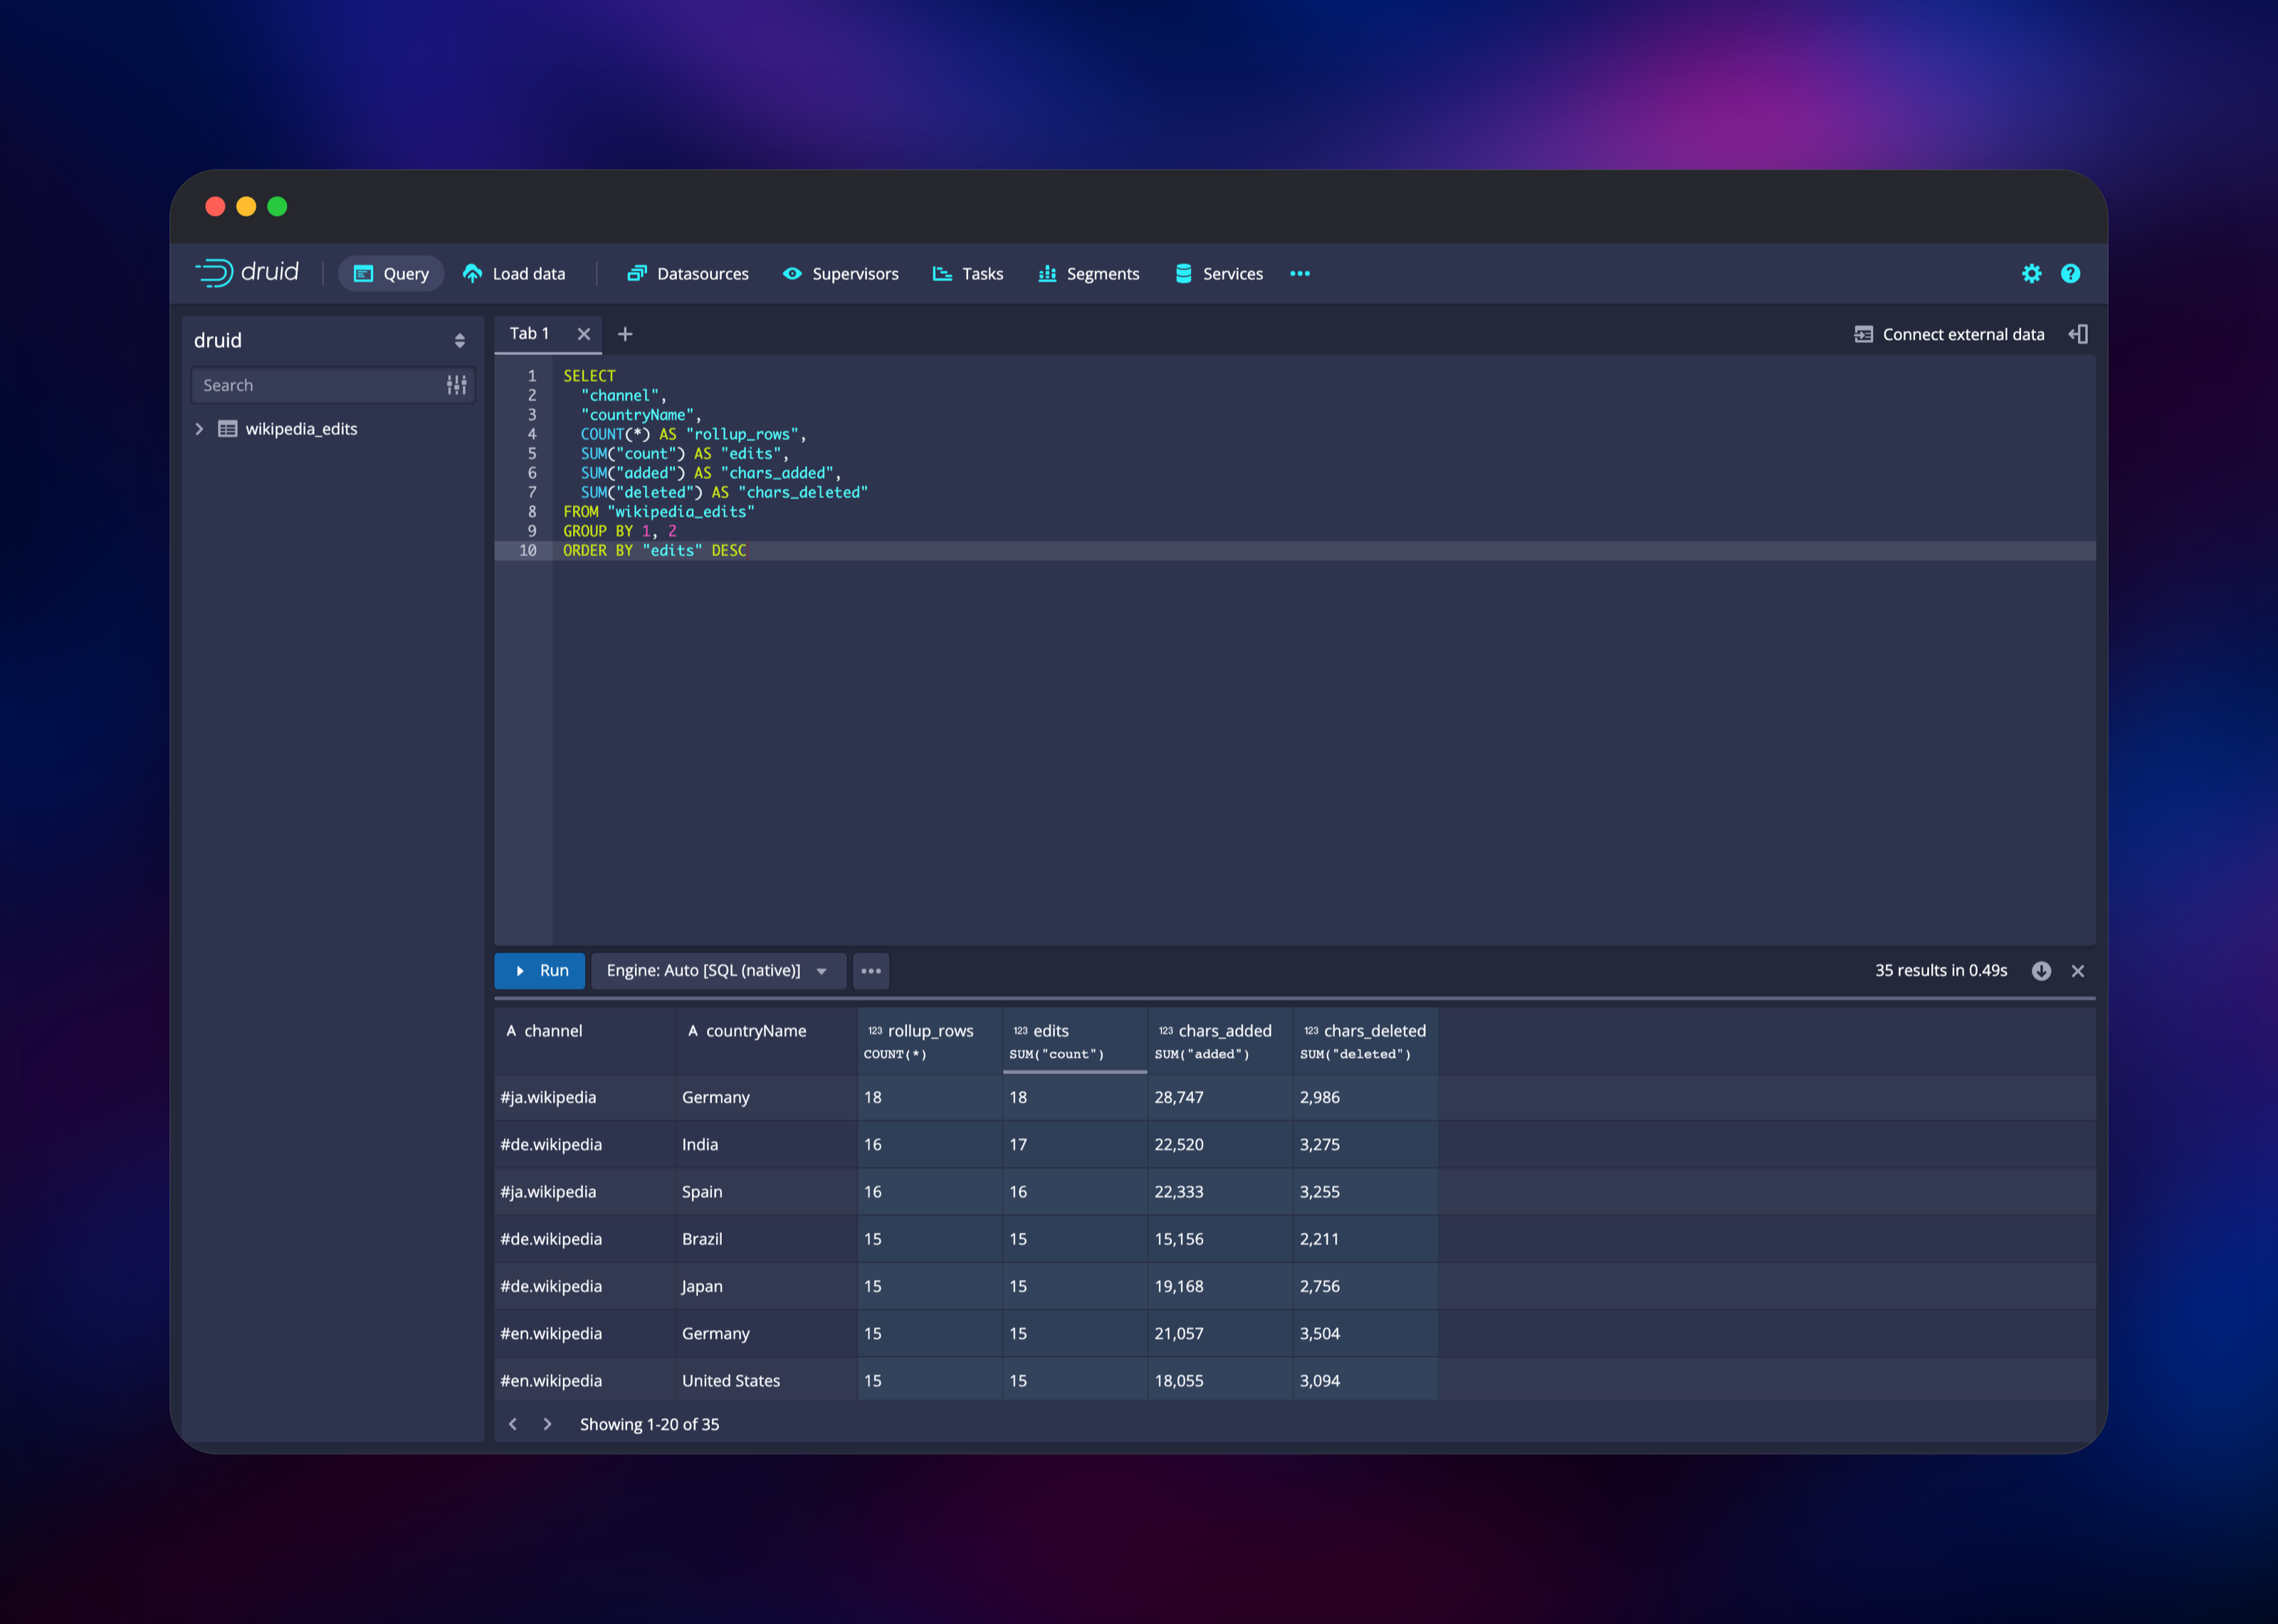Screen dimensions: 2278x1624
Task: Open the Query view
Action: click(391, 274)
